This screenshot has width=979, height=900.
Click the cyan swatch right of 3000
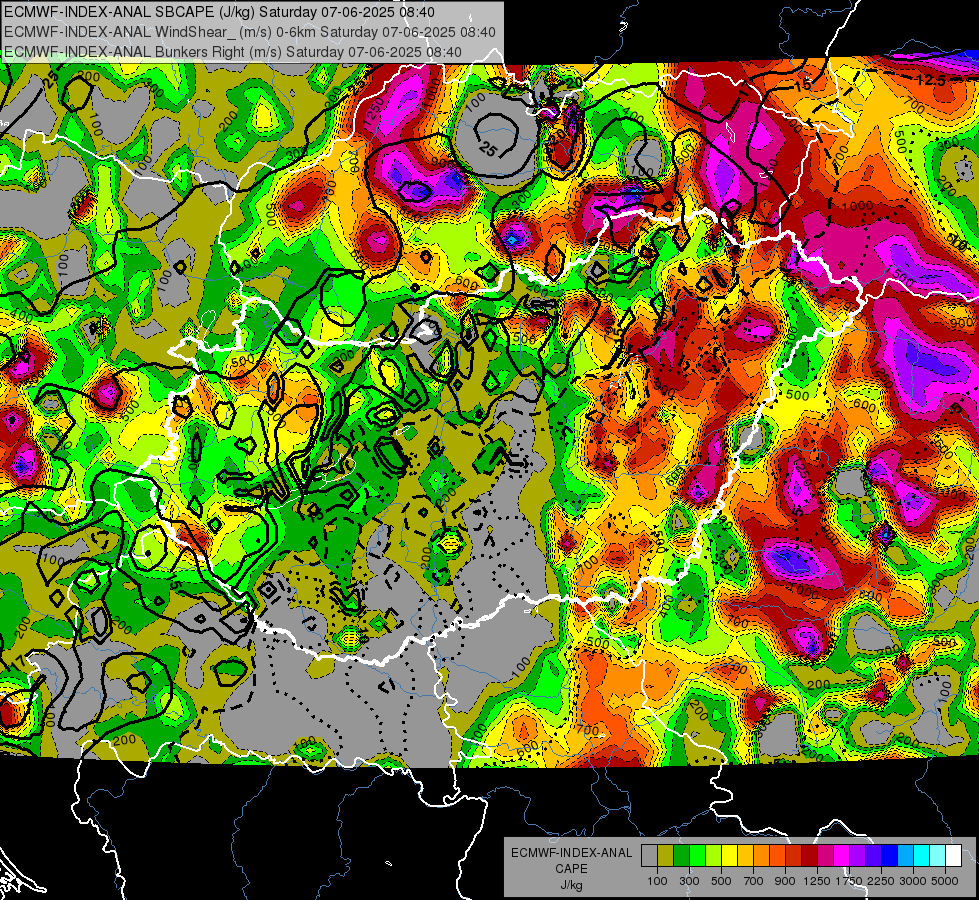[x=922, y=856]
